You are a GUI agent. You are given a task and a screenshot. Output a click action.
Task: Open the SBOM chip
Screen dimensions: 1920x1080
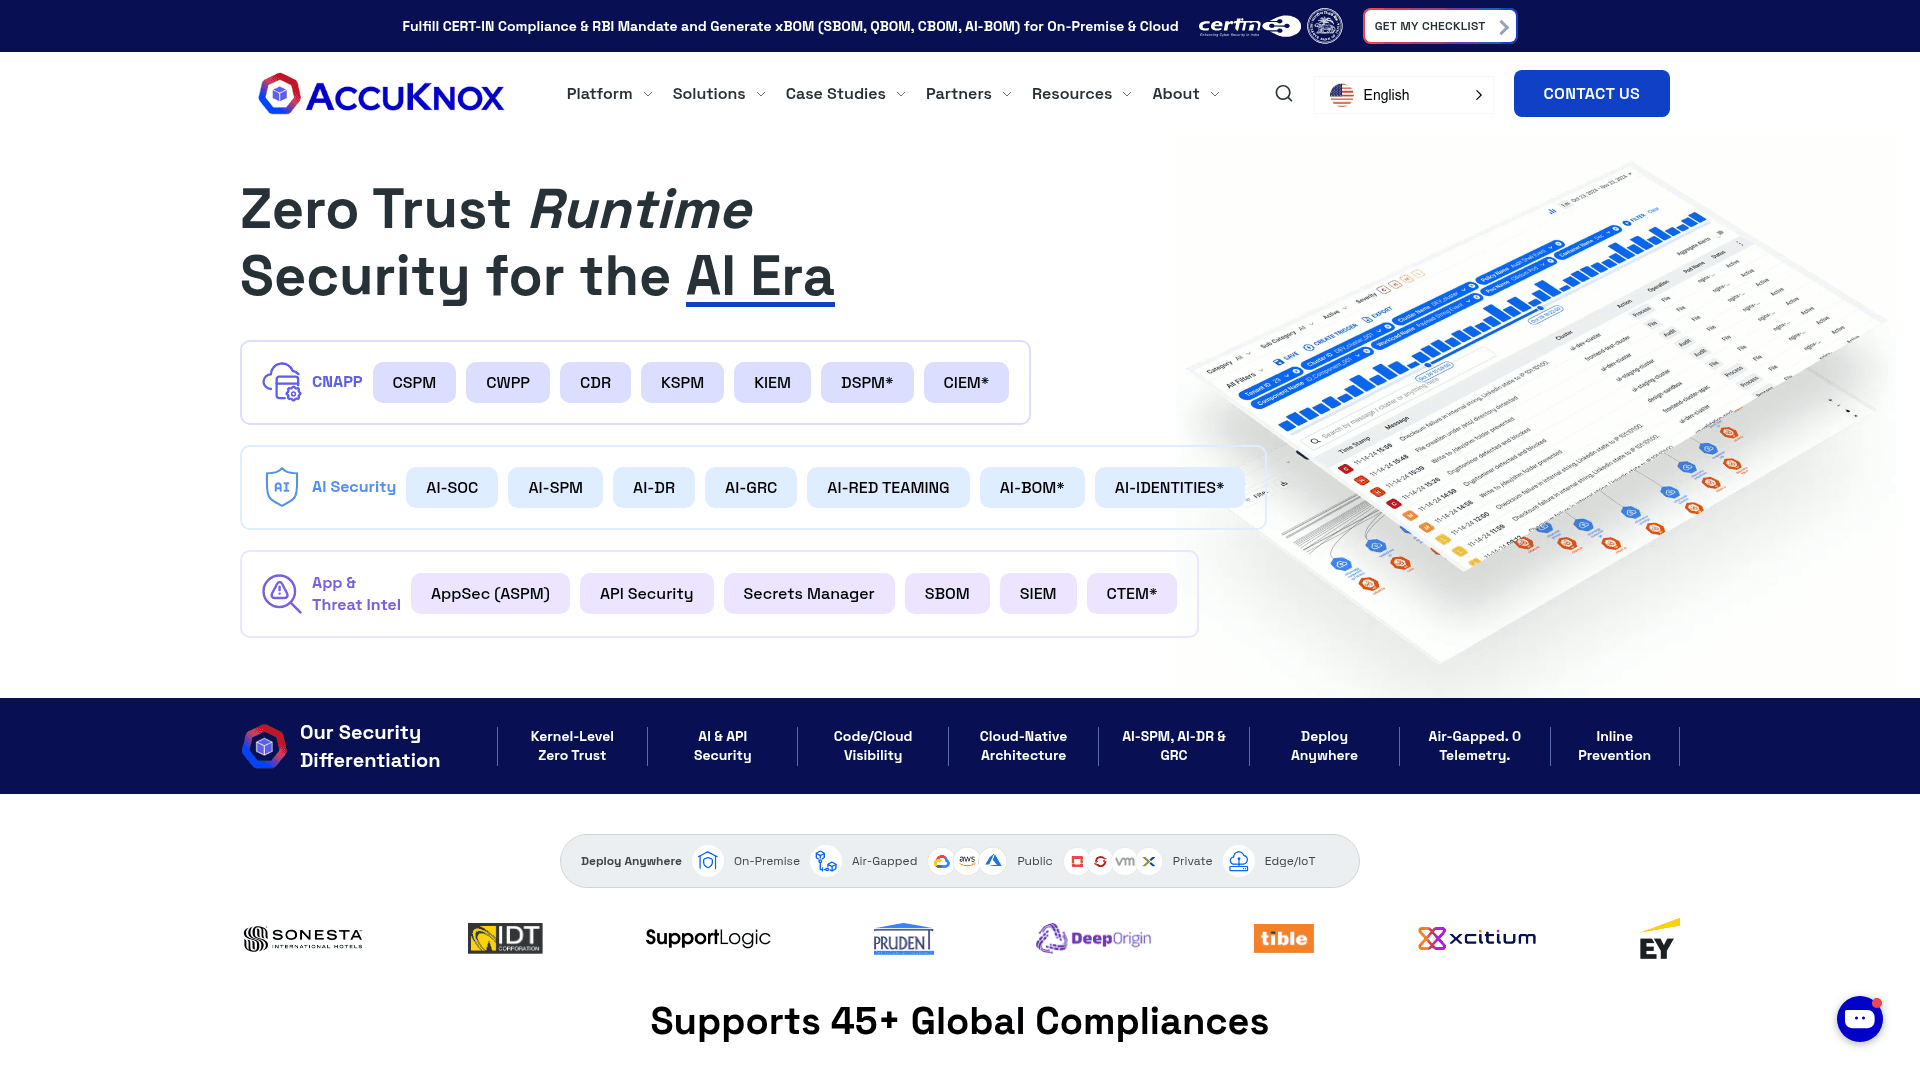click(947, 594)
